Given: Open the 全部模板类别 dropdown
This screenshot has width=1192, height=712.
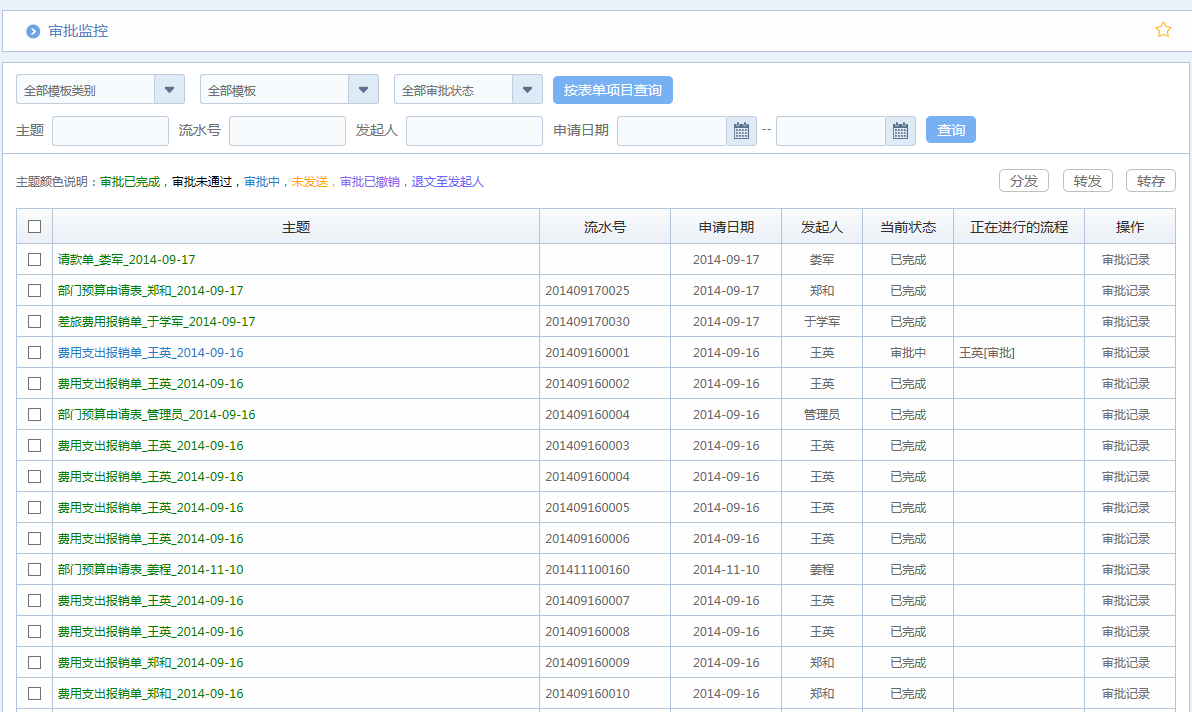Looking at the screenshot, I should pos(169,88).
